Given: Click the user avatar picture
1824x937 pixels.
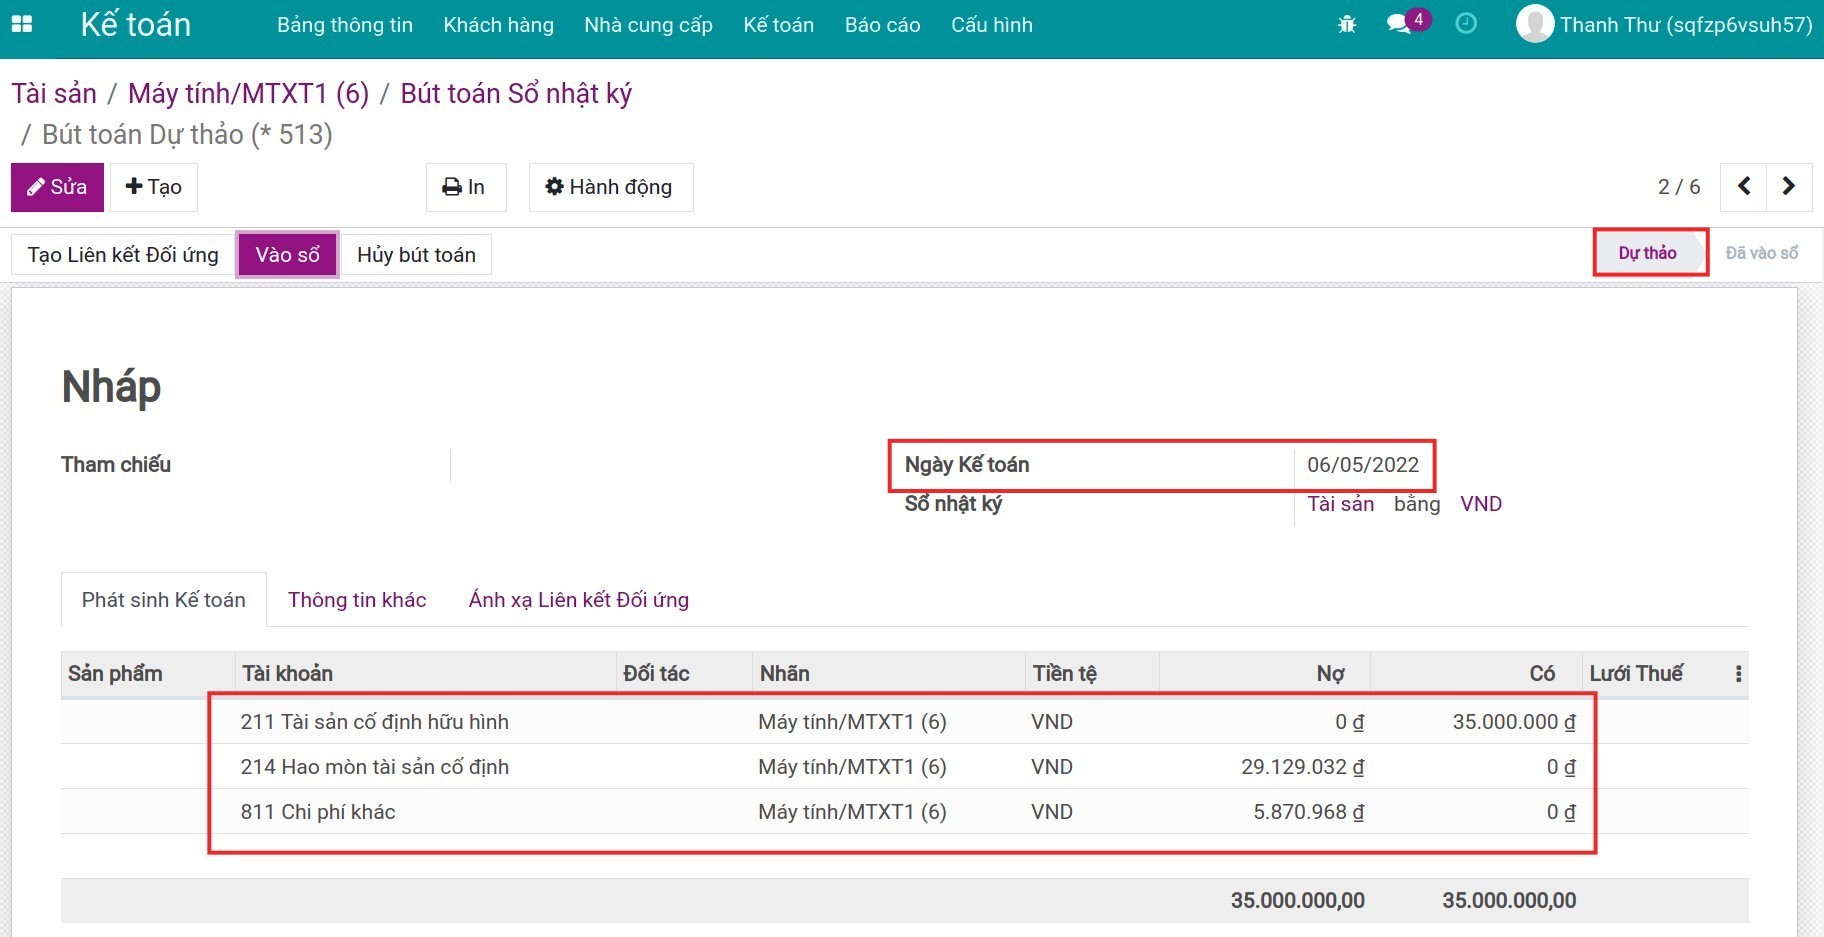Looking at the screenshot, I should pos(1535,24).
